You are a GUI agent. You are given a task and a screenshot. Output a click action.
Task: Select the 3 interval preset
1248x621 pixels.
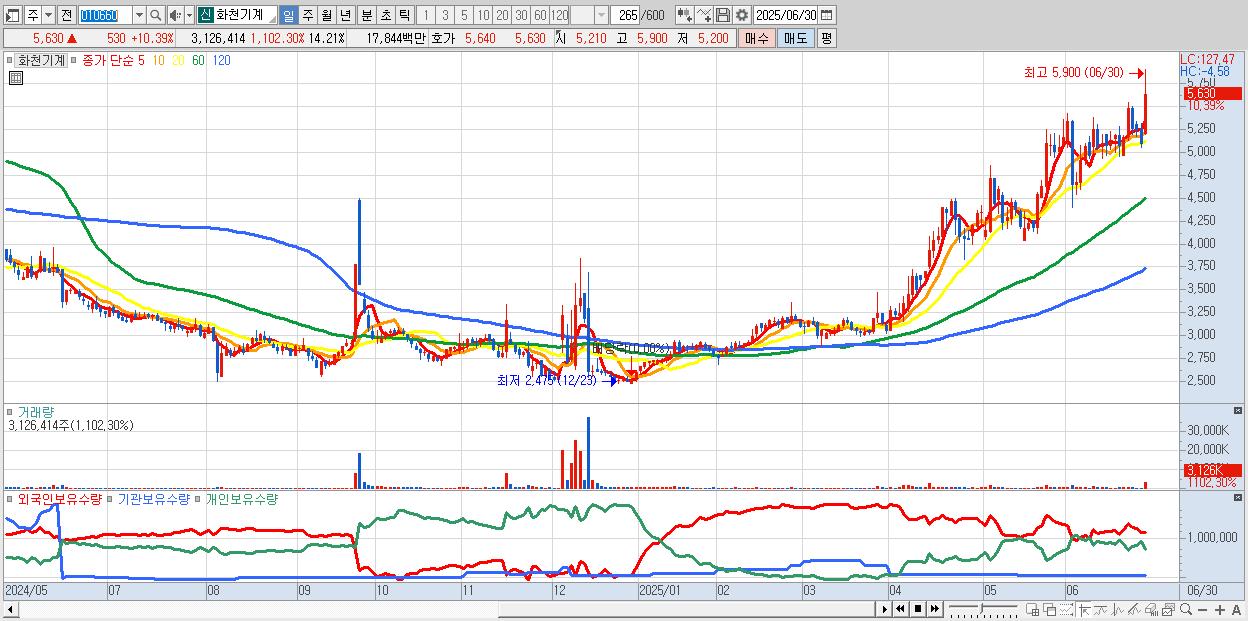(445, 15)
